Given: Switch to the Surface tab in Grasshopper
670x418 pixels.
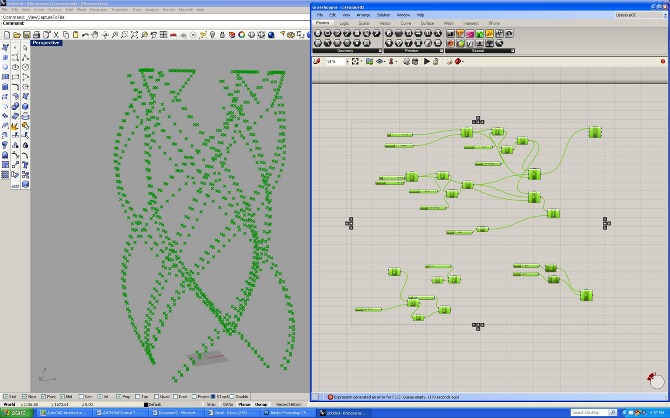Looking at the screenshot, I should [x=427, y=23].
